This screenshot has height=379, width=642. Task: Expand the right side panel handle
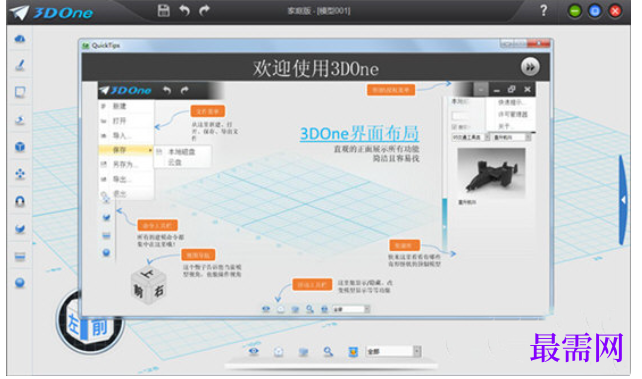[x=623, y=200]
